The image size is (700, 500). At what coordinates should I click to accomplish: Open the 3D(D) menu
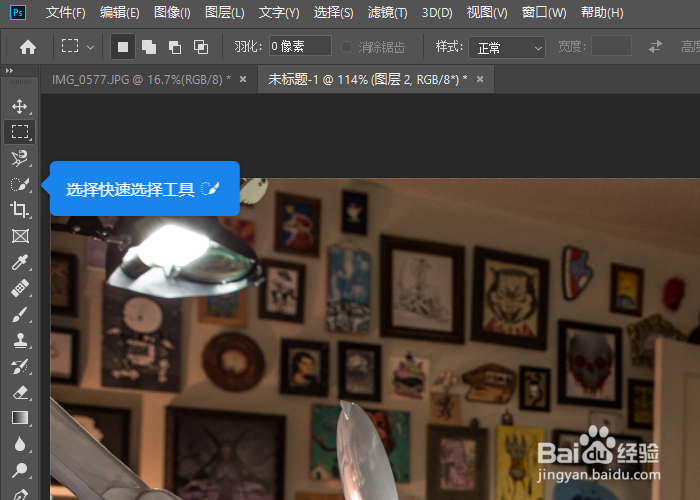[437, 12]
